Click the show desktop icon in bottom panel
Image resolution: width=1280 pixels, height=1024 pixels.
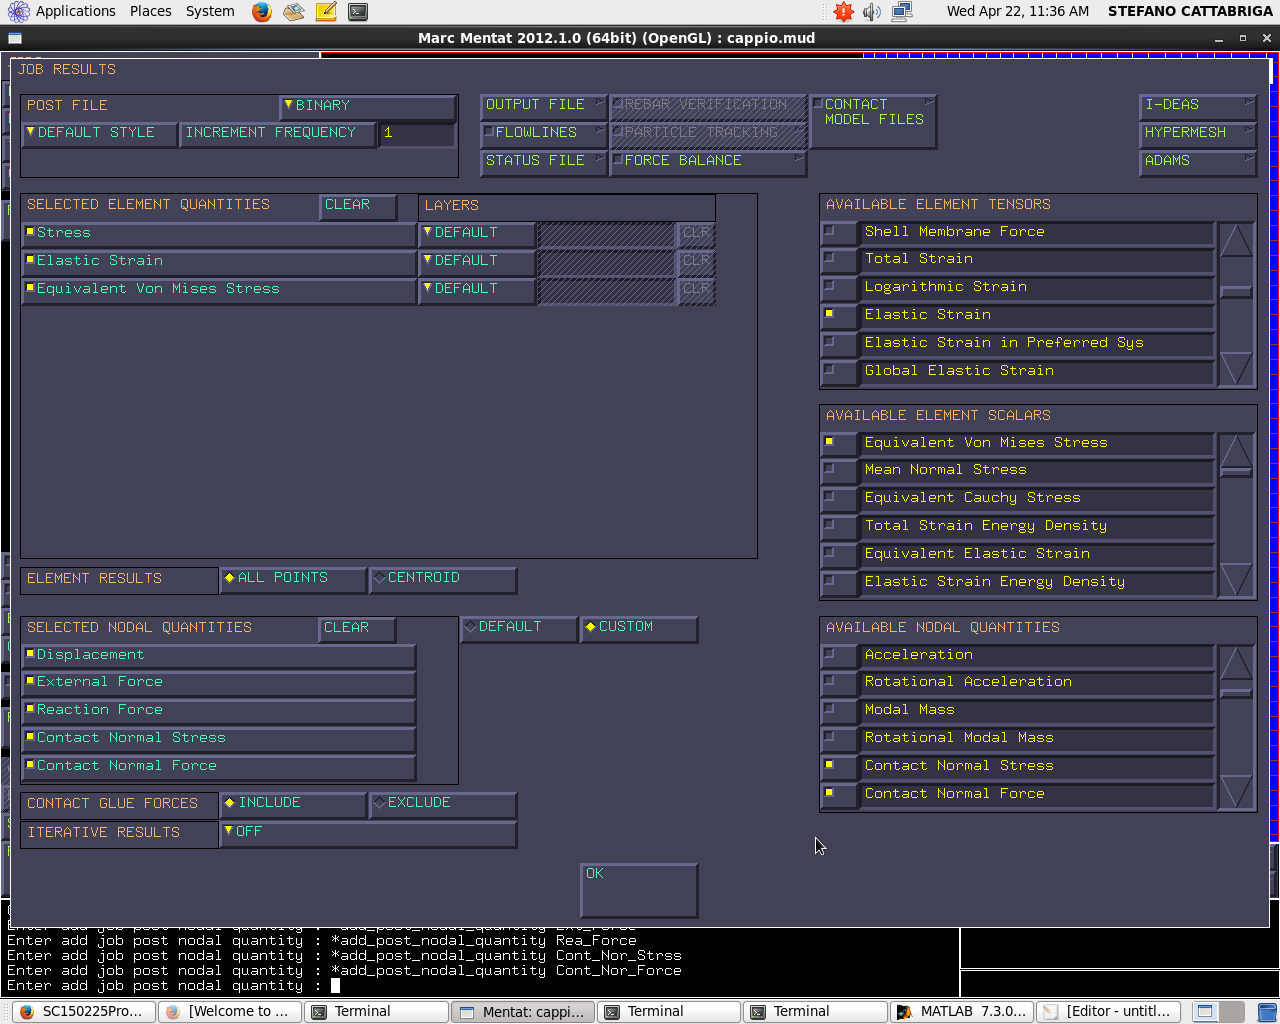click(1205, 1012)
